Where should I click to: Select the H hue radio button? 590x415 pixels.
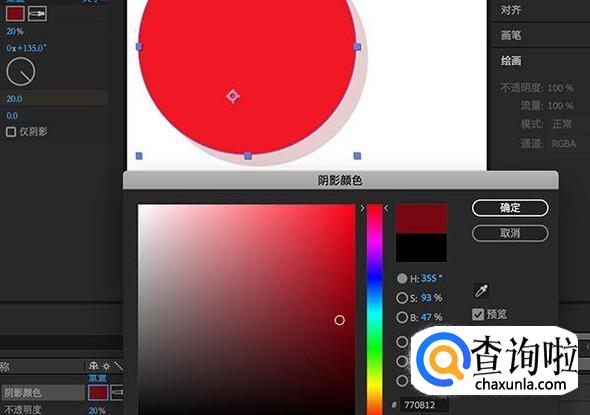coord(402,278)
